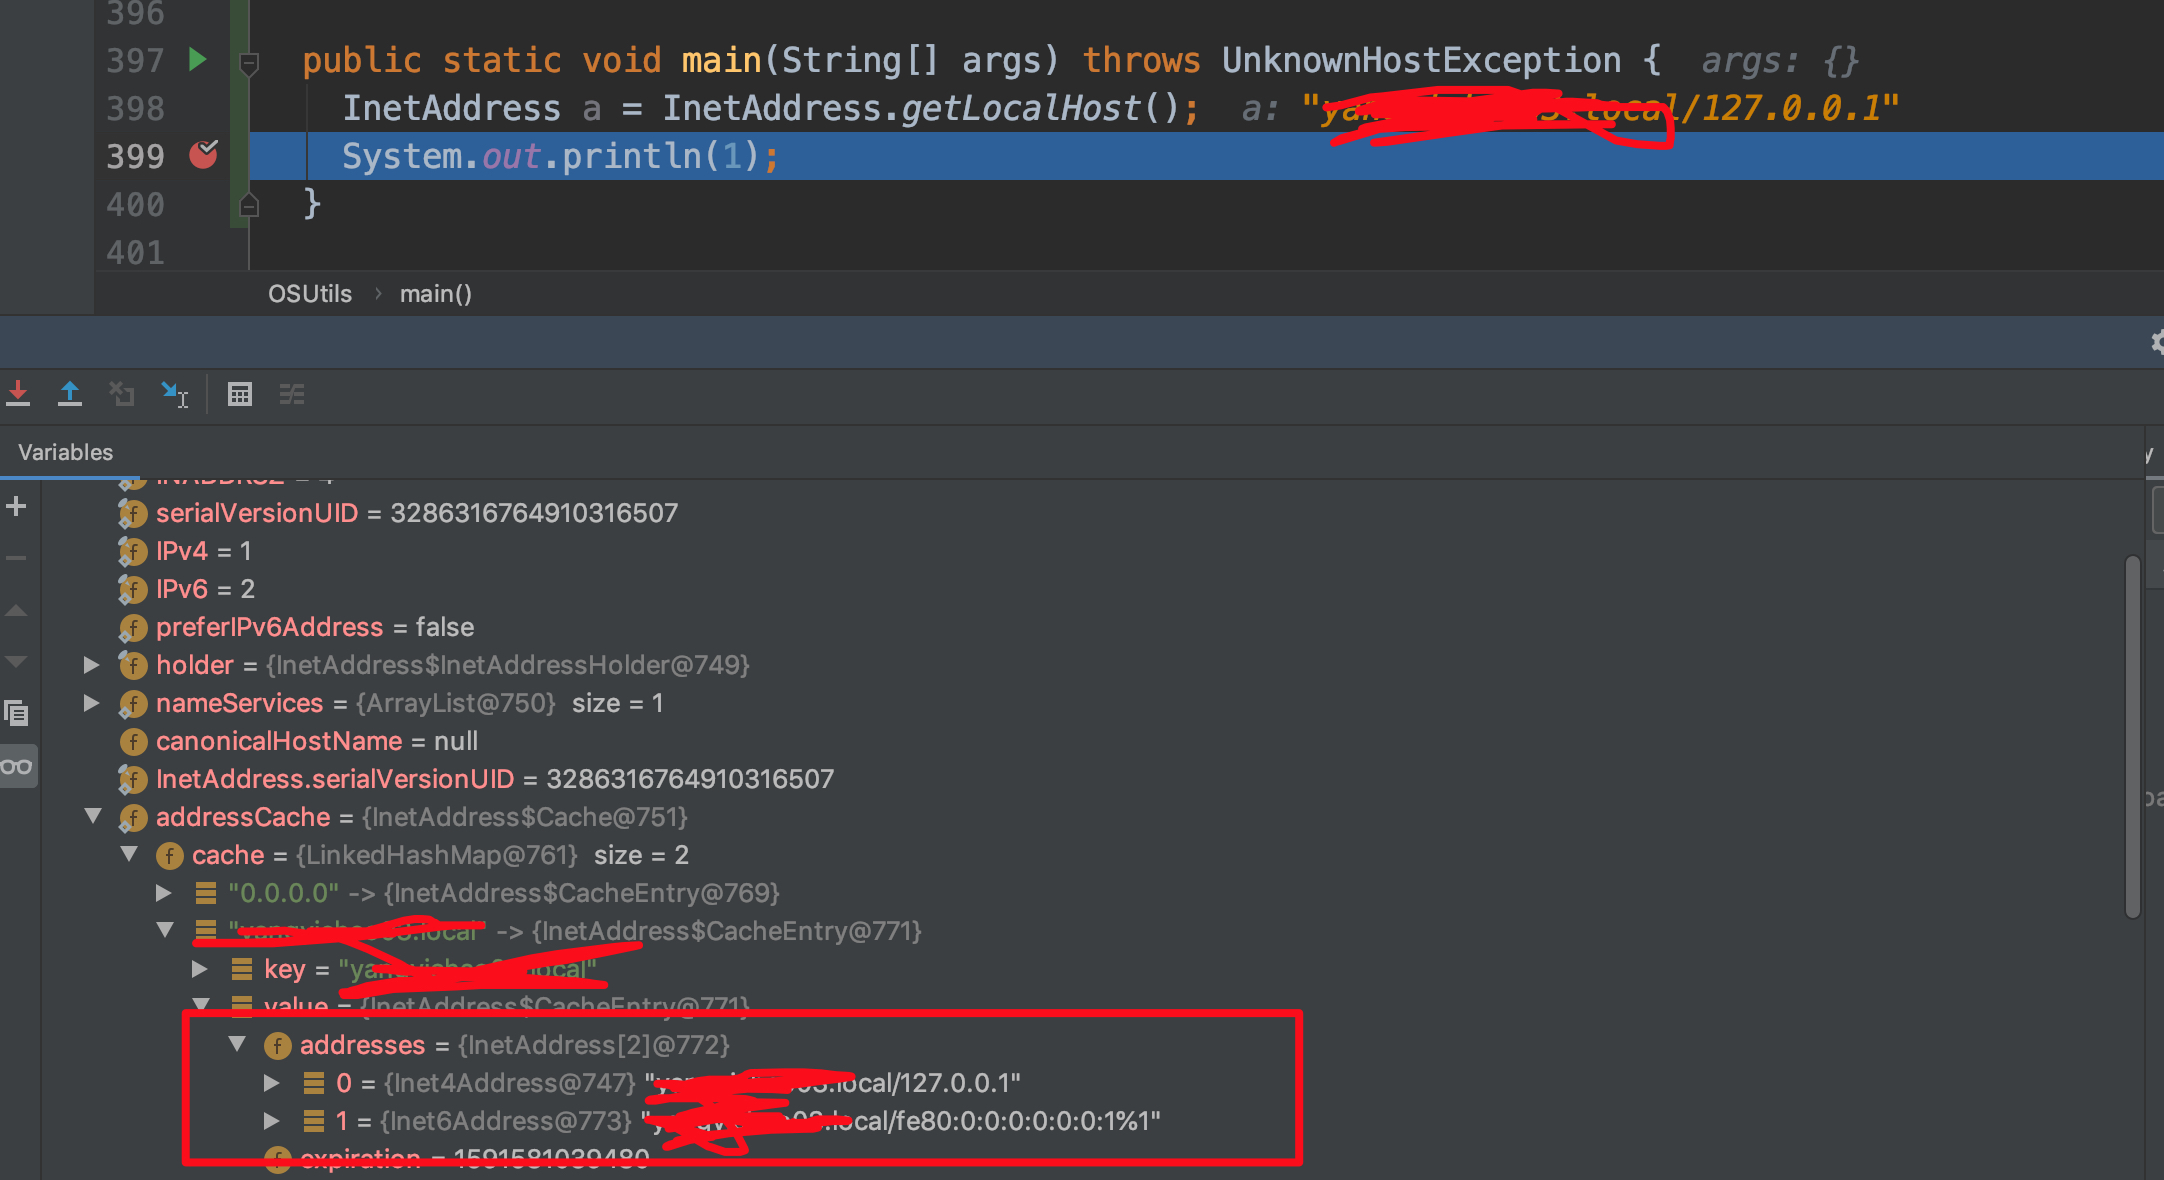Image resolution: width=2164 pixels, height=1180 pixels.
Task: Click green run arrow at line 397
Action: (197, 60)
